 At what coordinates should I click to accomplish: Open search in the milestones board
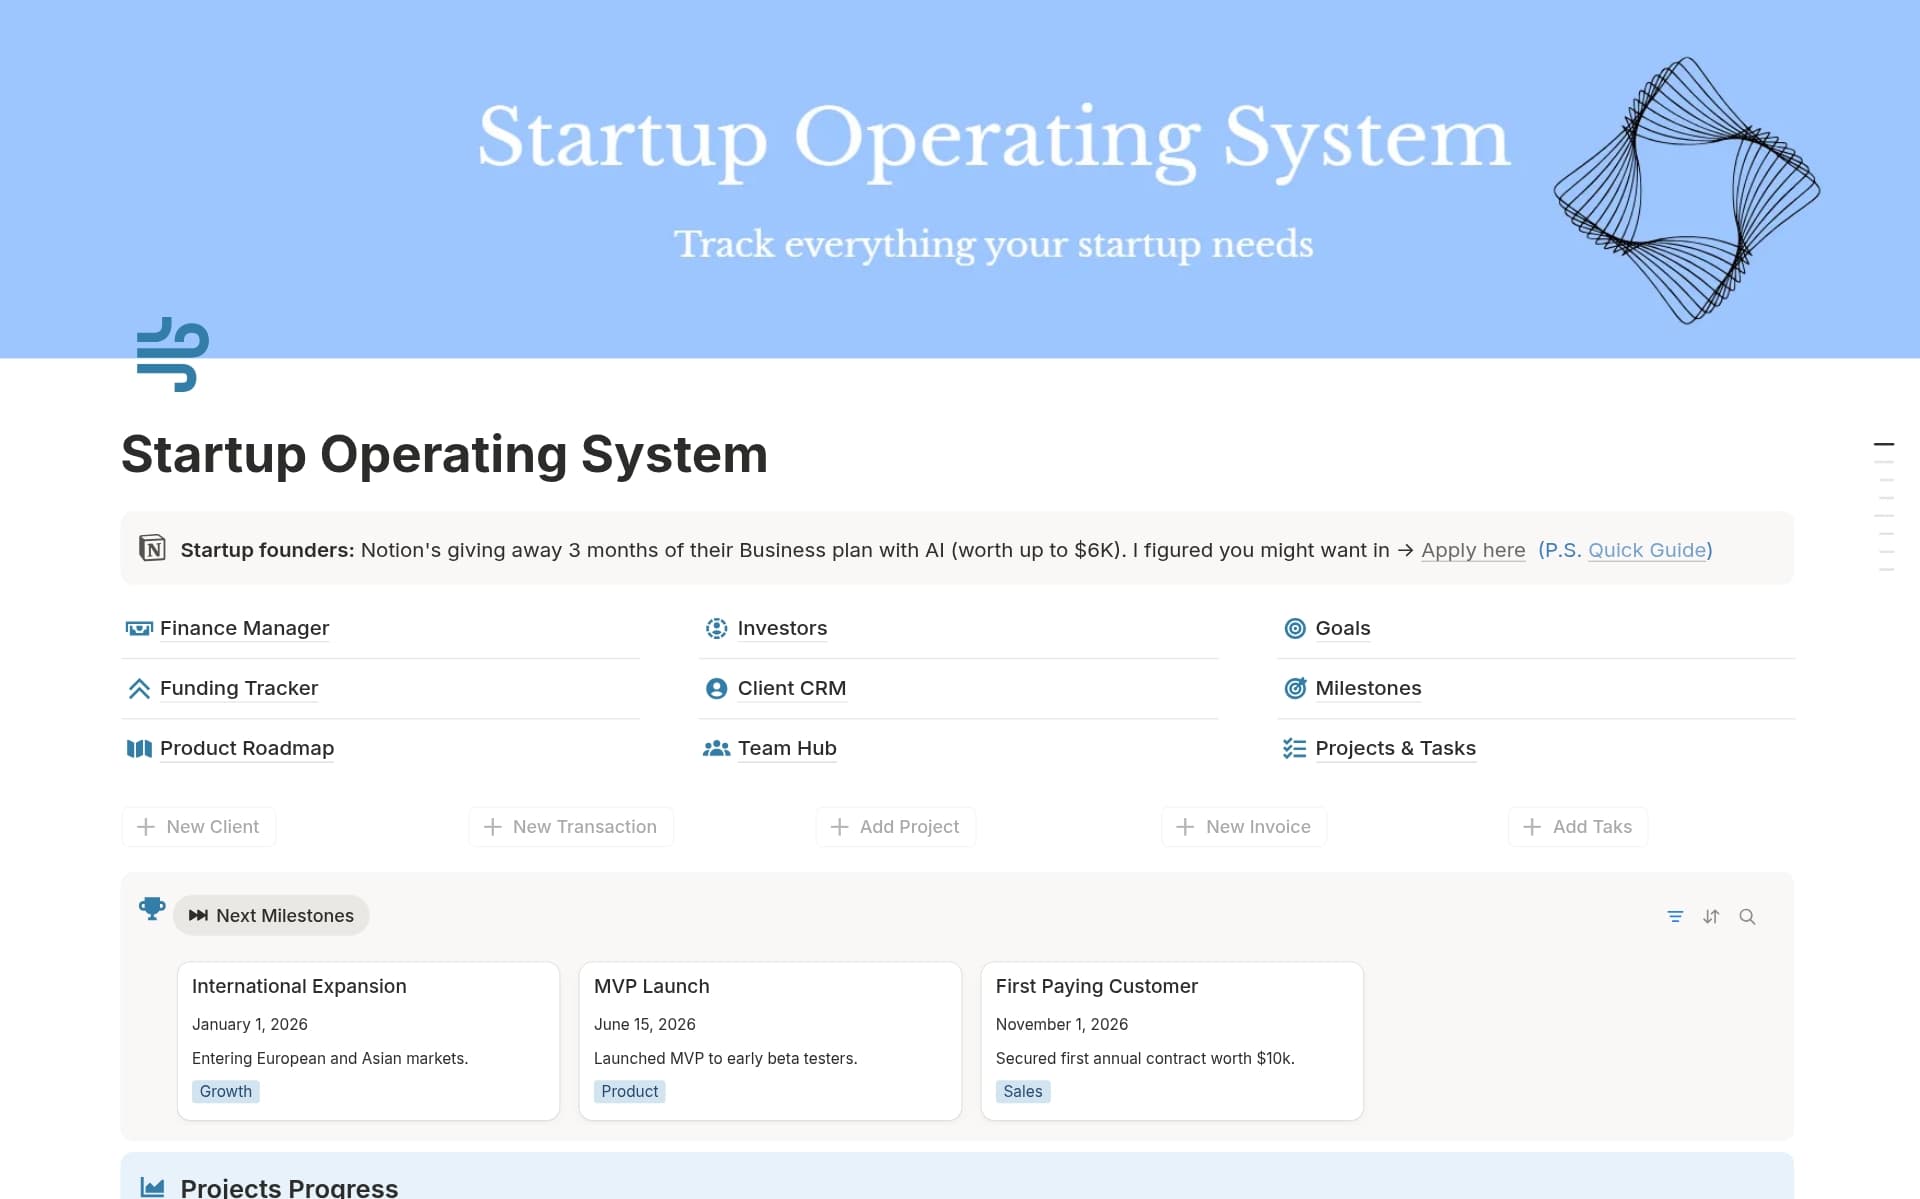(1747, 916)
